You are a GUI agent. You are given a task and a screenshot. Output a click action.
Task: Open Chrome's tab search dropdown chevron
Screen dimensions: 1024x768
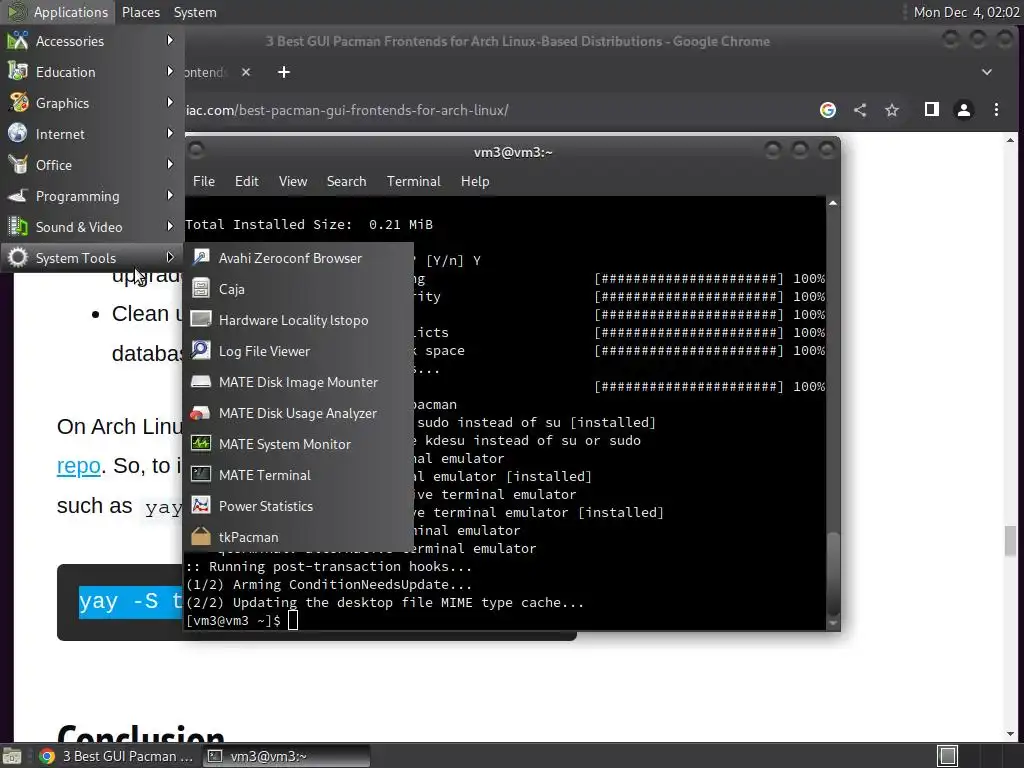(987, 72)
